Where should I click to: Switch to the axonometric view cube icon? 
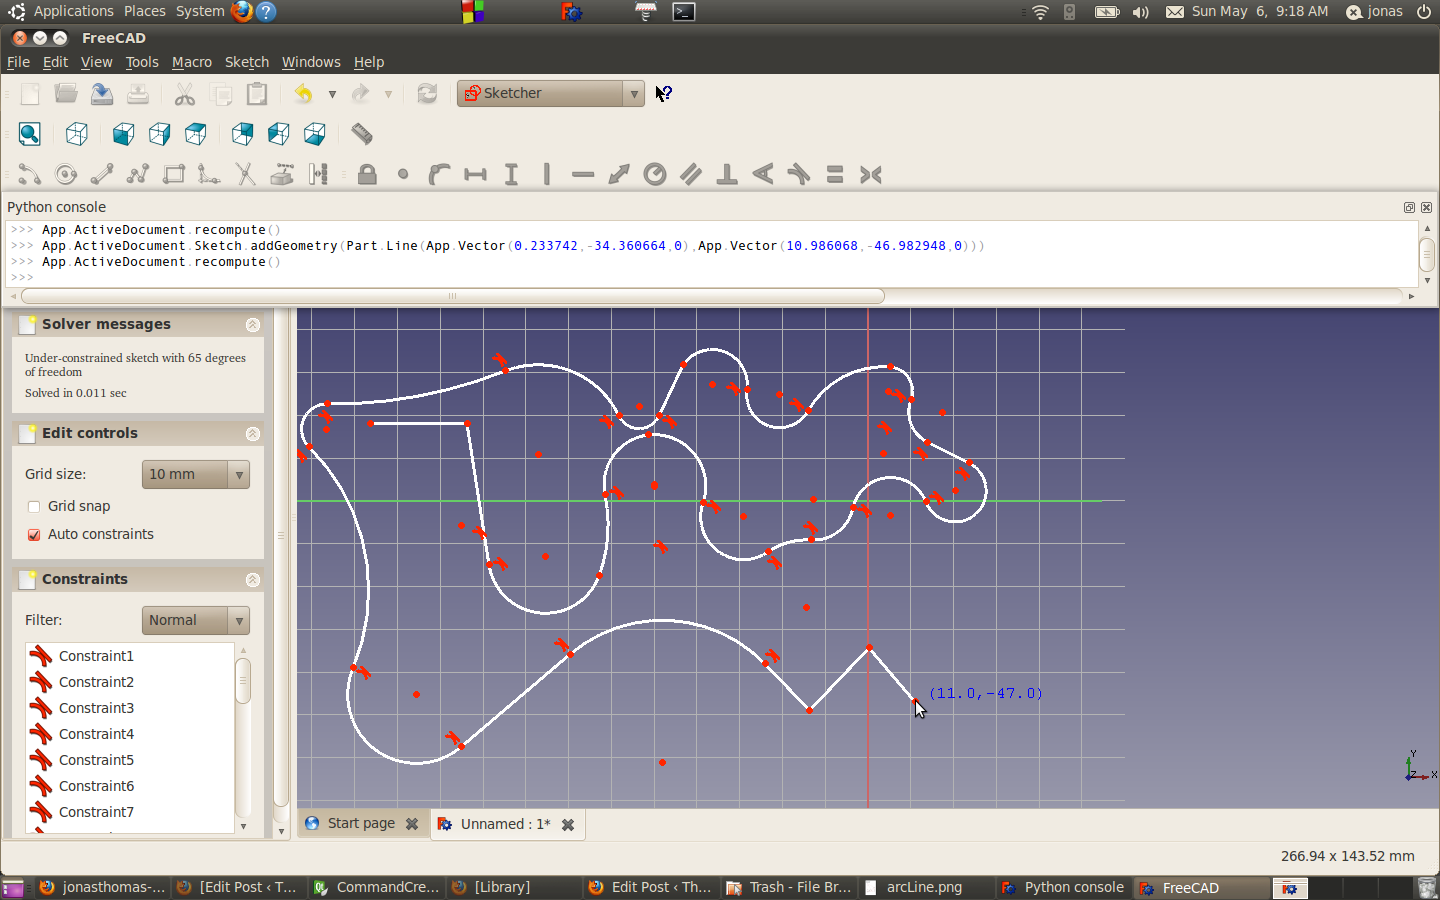[77, 134]
